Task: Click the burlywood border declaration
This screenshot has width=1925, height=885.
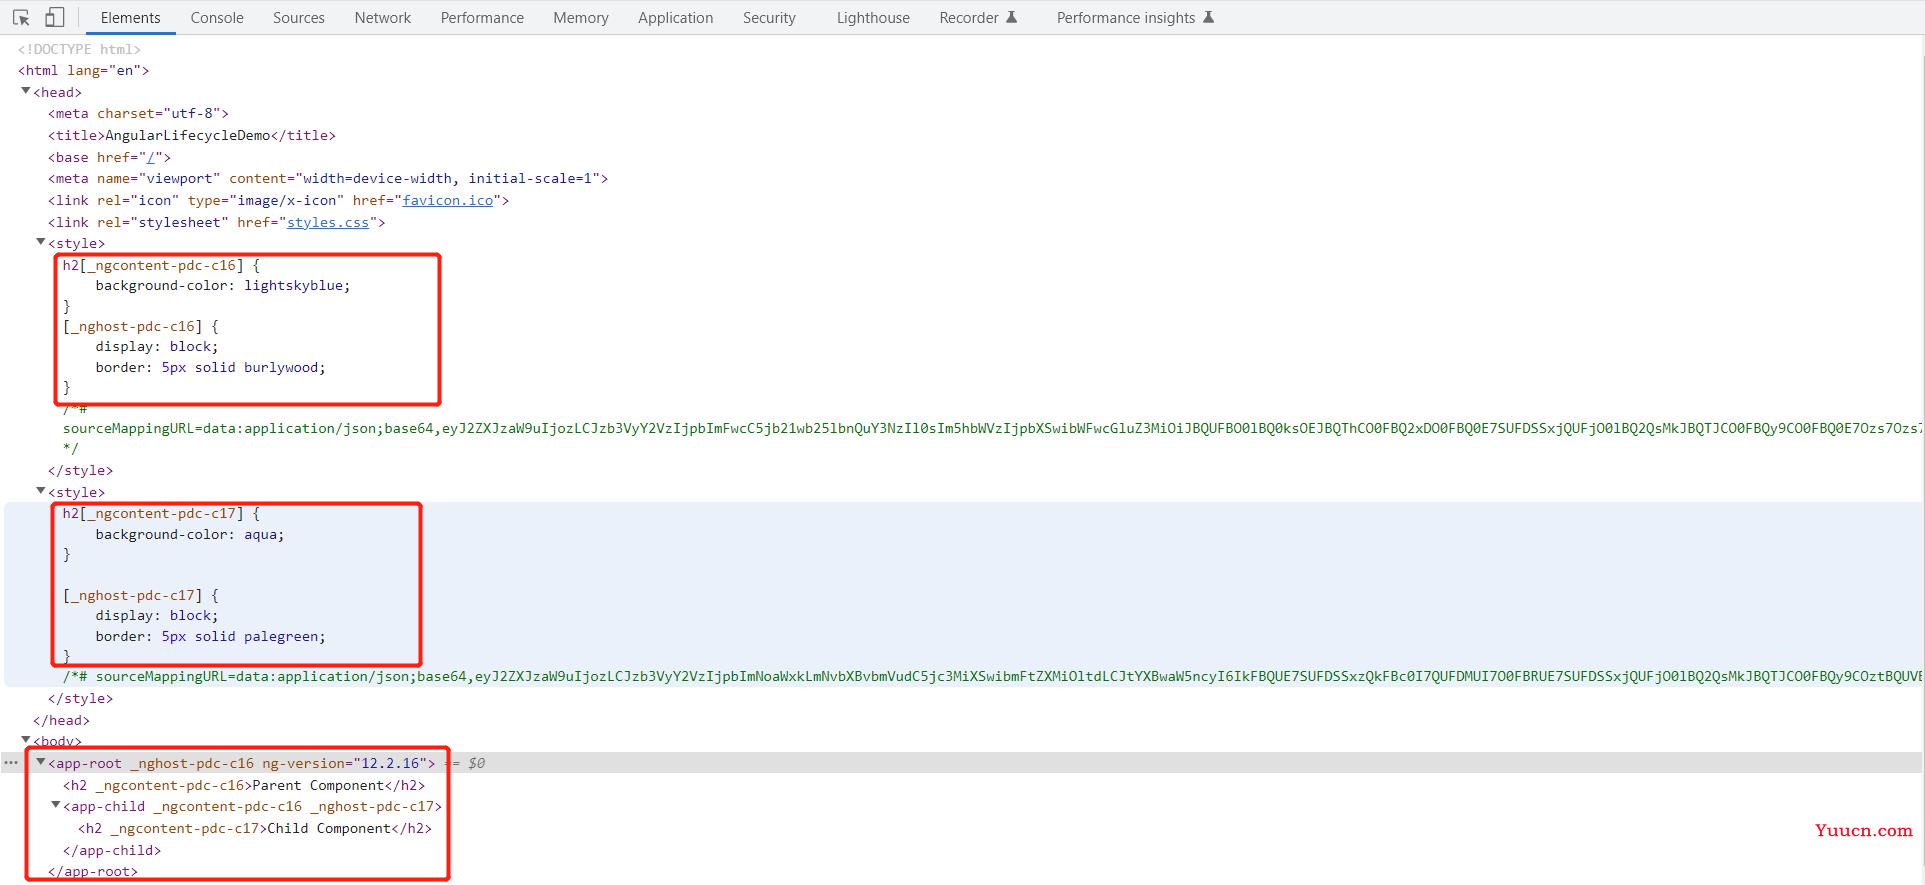Action: [211, 367]
